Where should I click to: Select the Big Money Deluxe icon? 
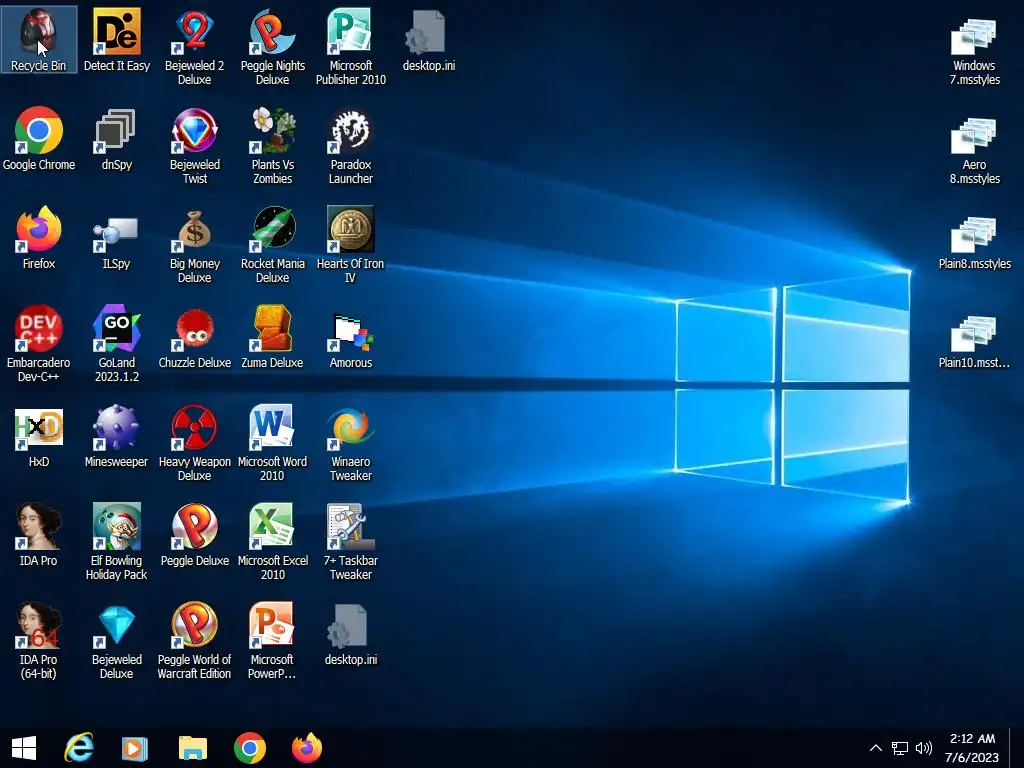pyautogui.click(x=195, y=245)
